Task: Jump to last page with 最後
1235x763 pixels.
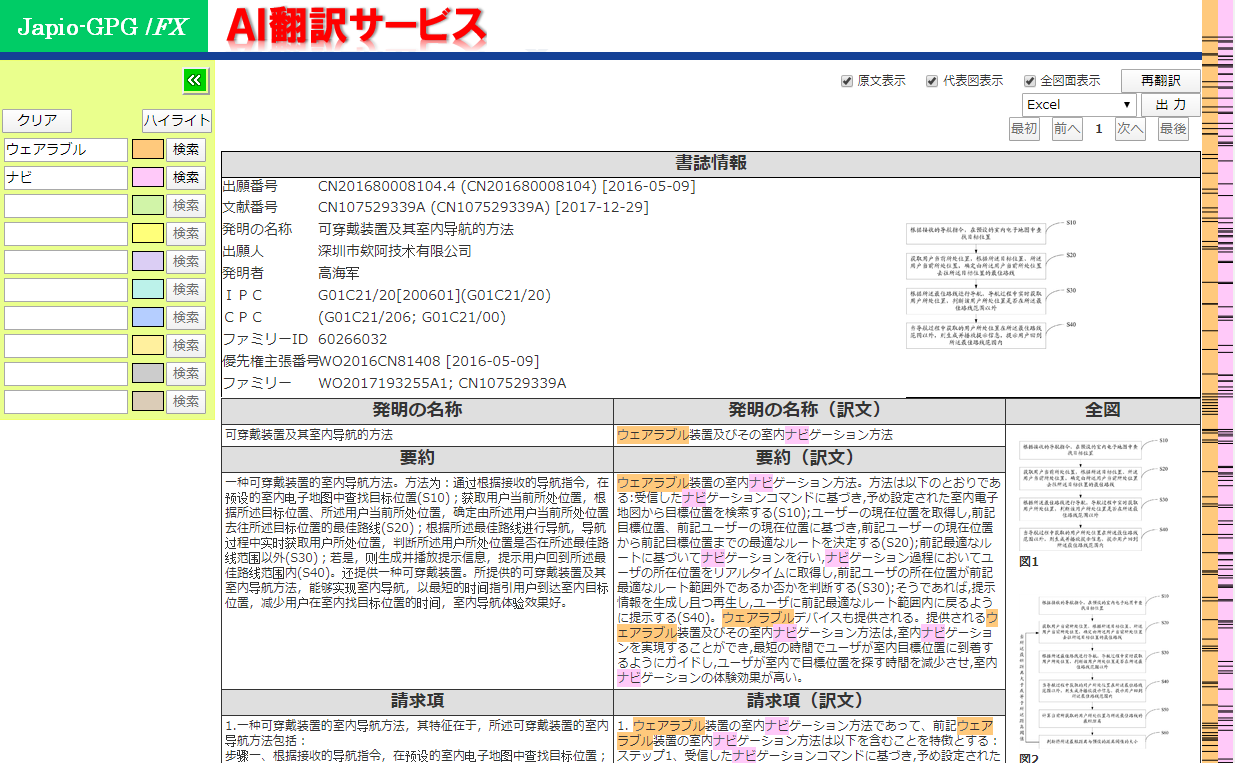Action: (x=1173, y=129)
